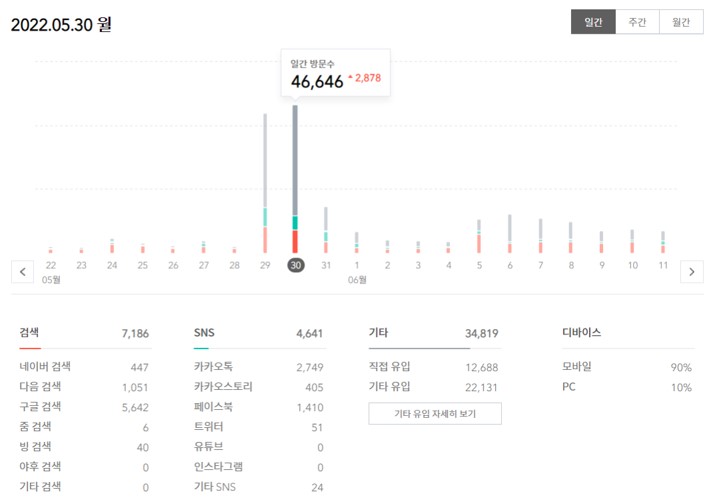
Task: Click the 빙 검색 row label
Action: [x=35, y=446]
